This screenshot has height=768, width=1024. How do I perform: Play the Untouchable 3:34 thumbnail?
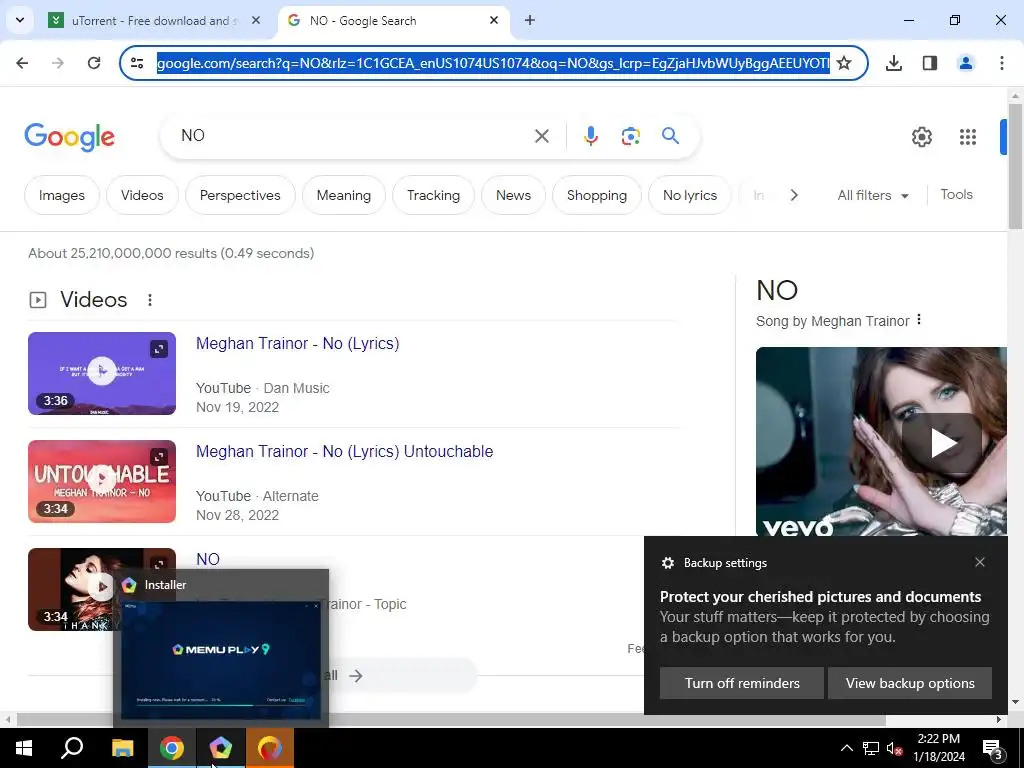pos(102,481)
